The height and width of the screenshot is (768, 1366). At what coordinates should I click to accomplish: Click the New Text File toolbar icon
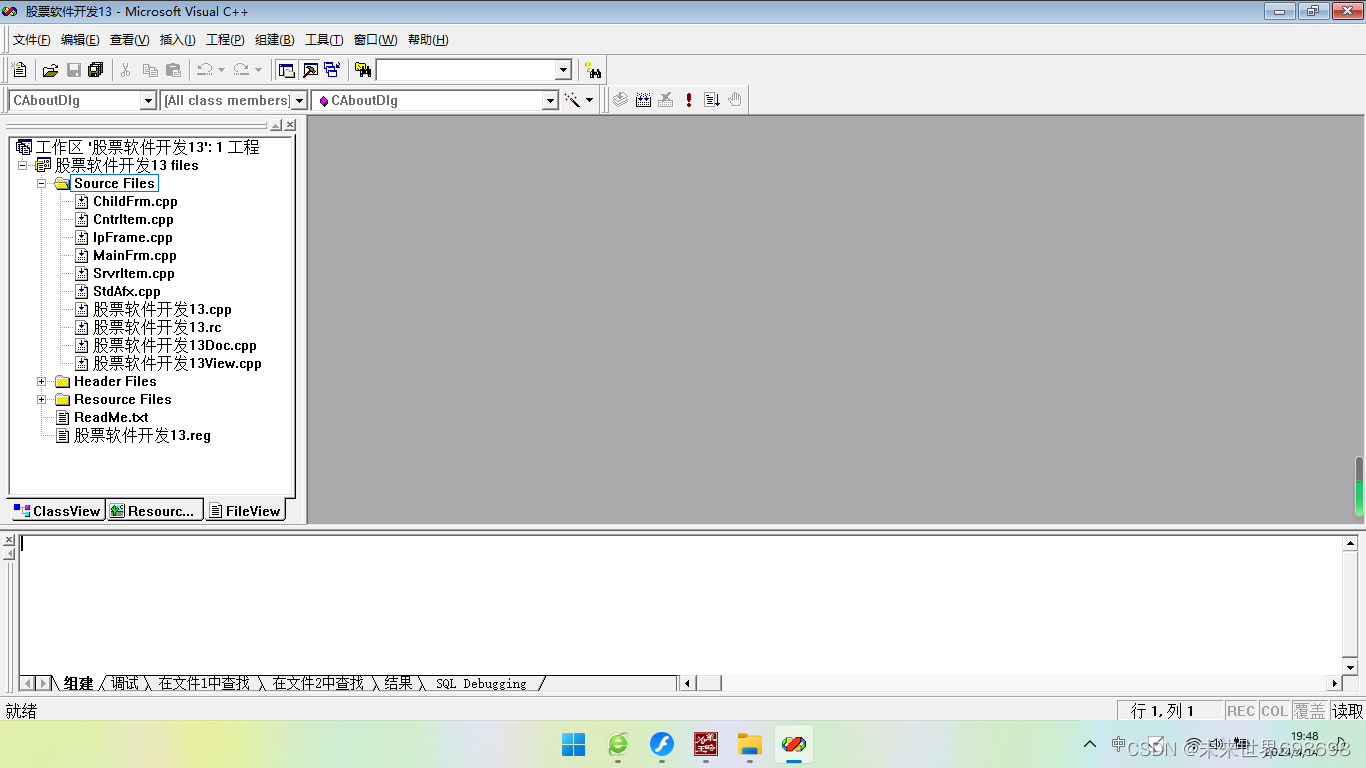pyautogui.click(x=19, y=70)
